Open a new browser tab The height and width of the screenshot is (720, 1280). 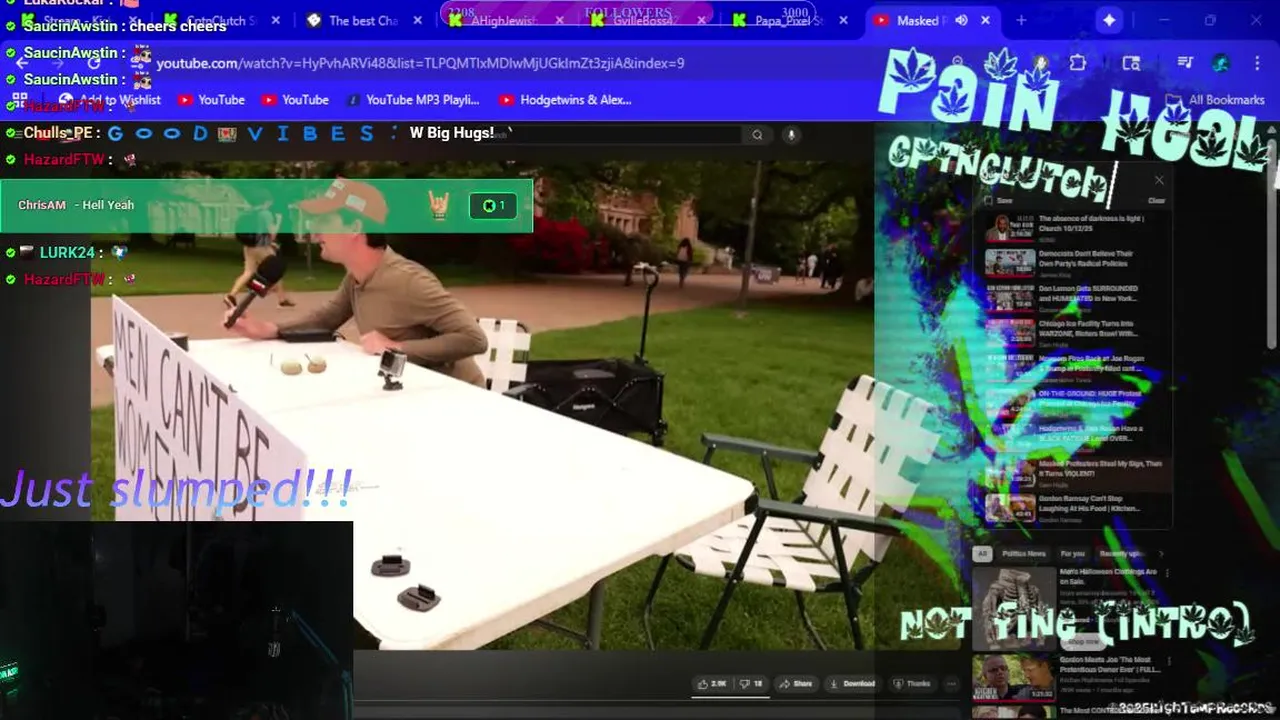click(x=1021, y=20)
